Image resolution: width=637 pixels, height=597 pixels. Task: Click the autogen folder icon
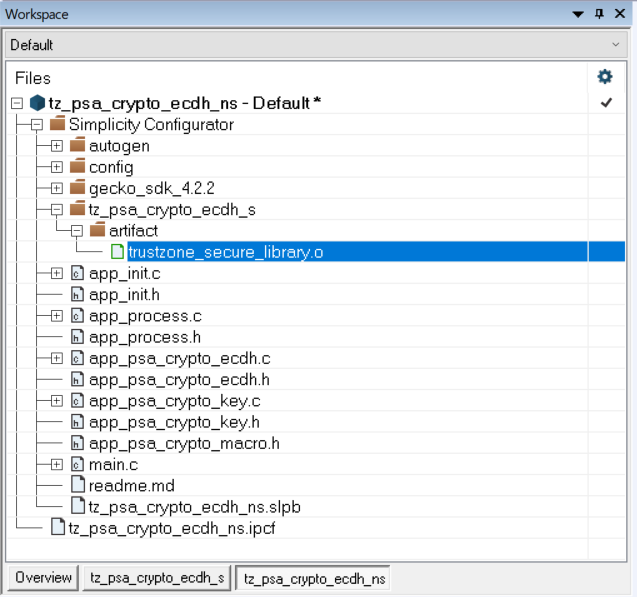point(77,146)
